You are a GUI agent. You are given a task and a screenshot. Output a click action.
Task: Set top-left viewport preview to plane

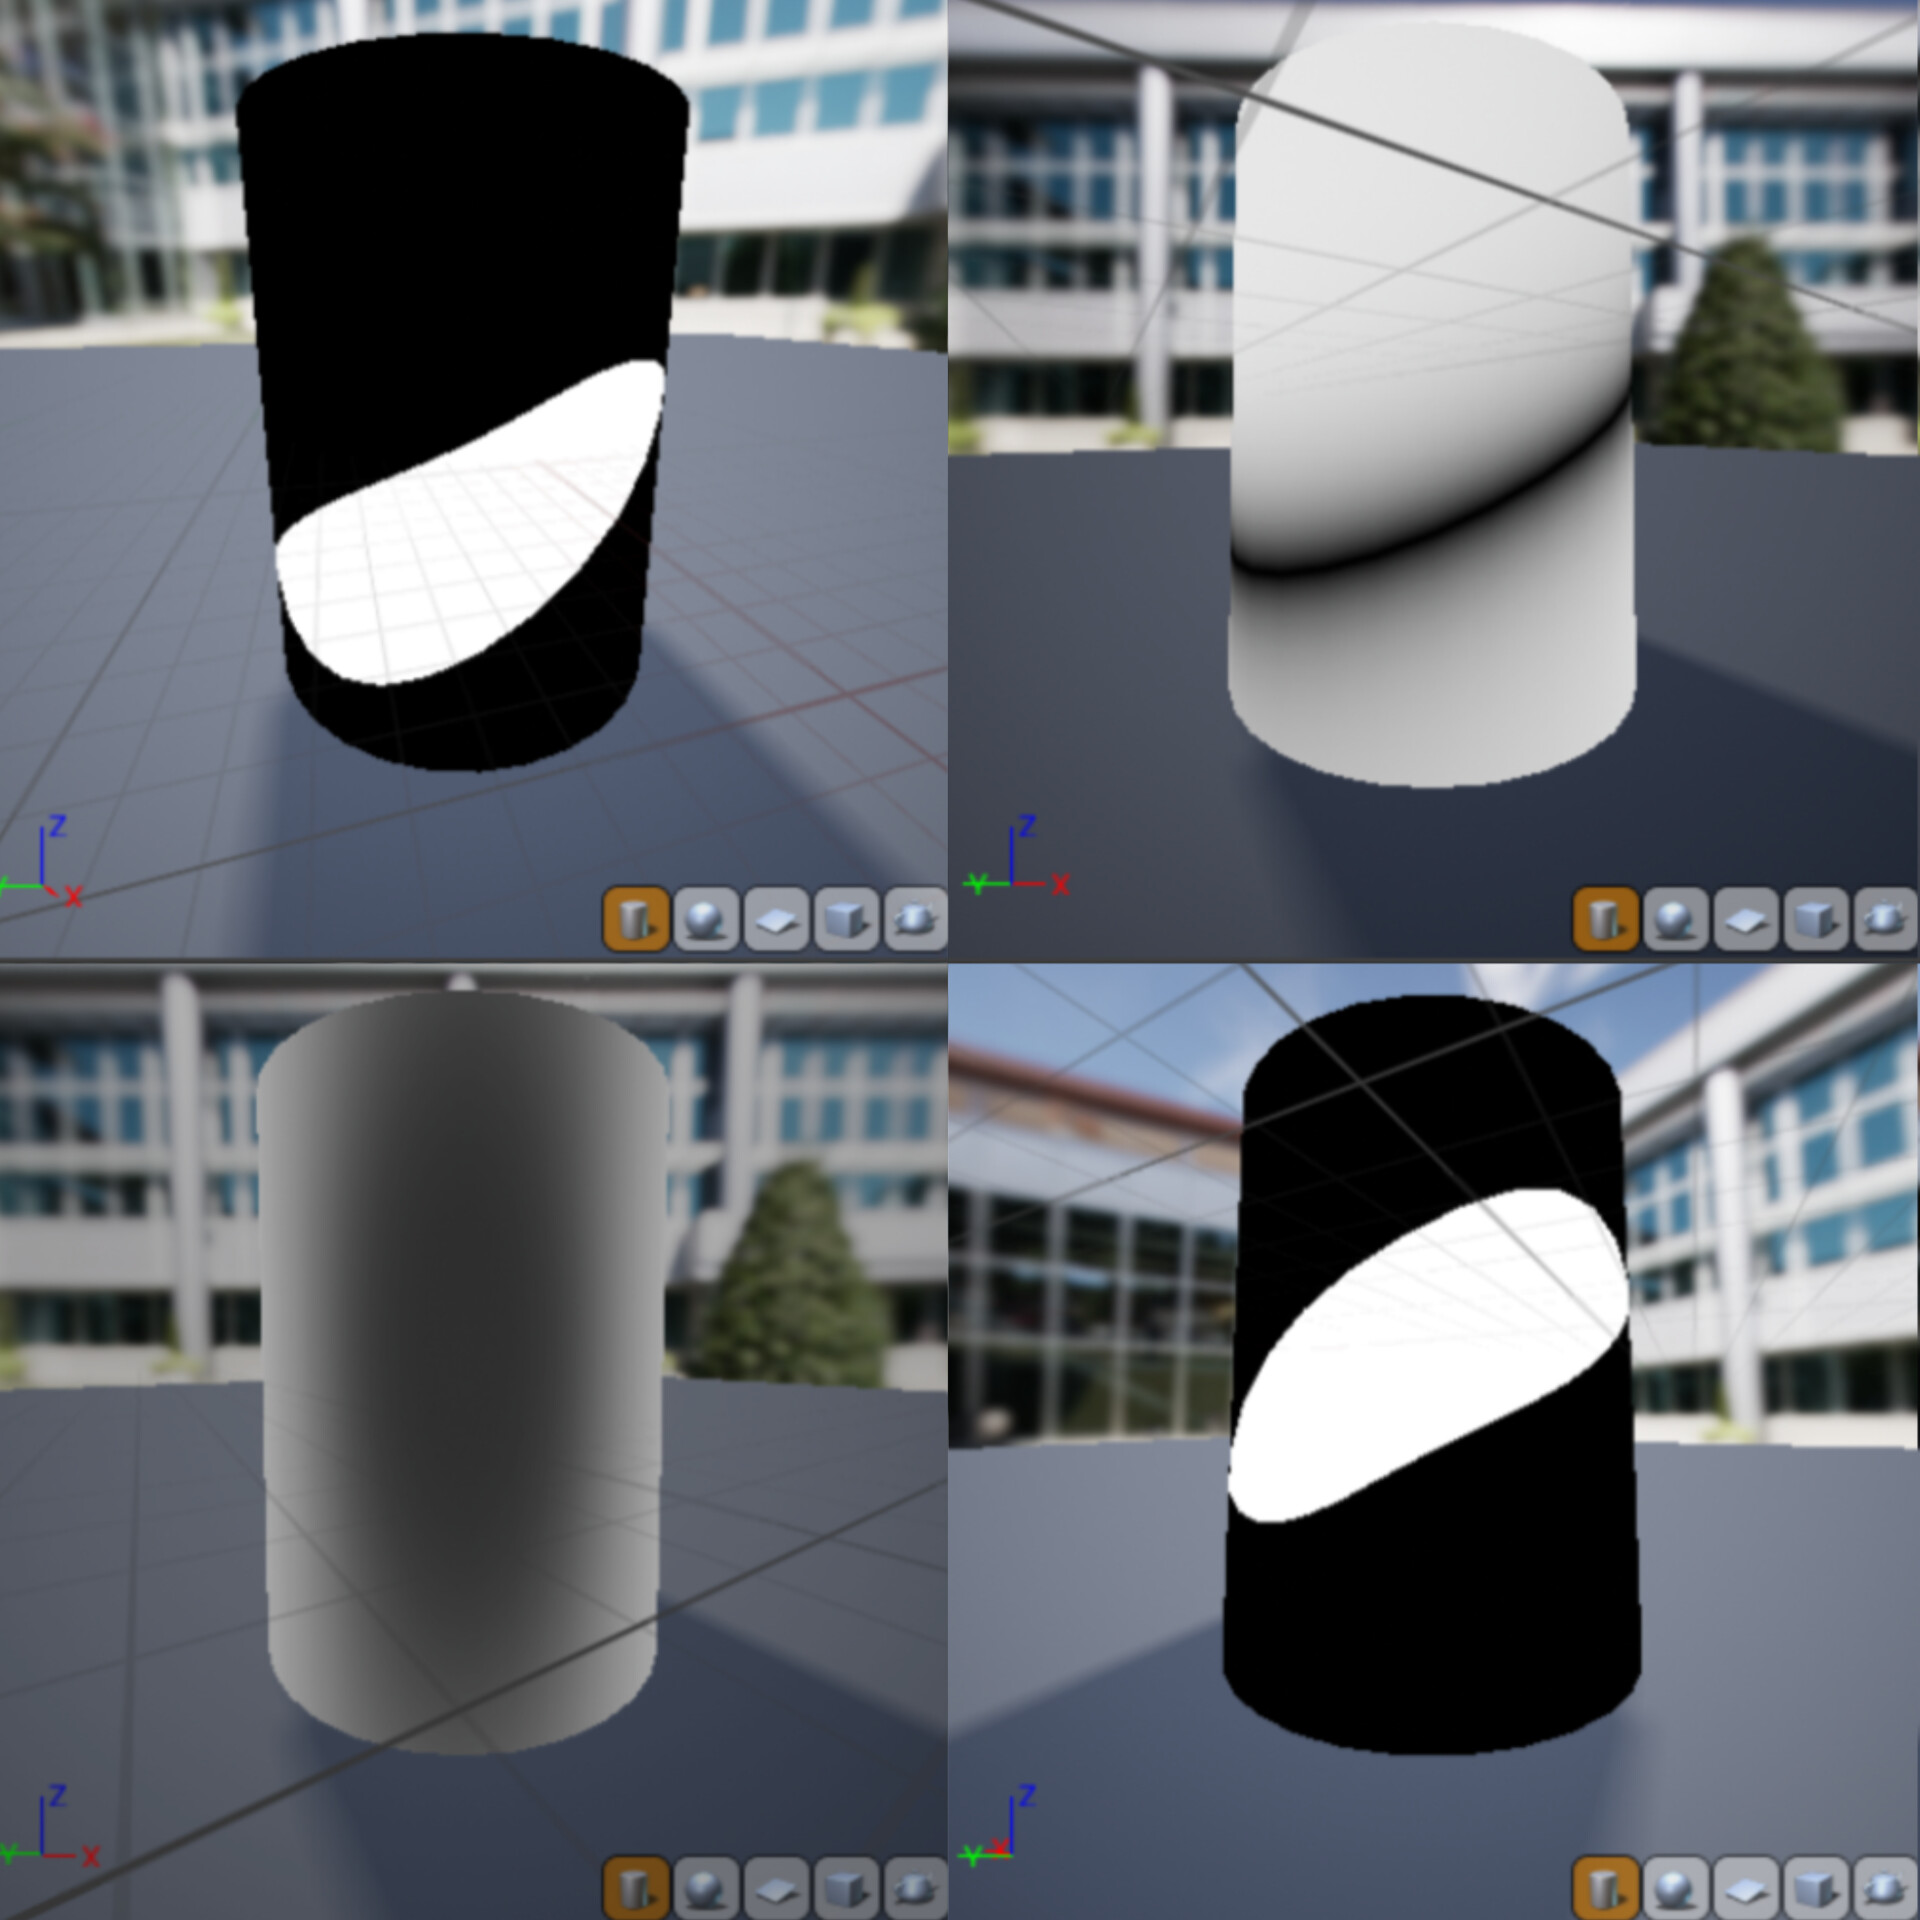(776, 918)
